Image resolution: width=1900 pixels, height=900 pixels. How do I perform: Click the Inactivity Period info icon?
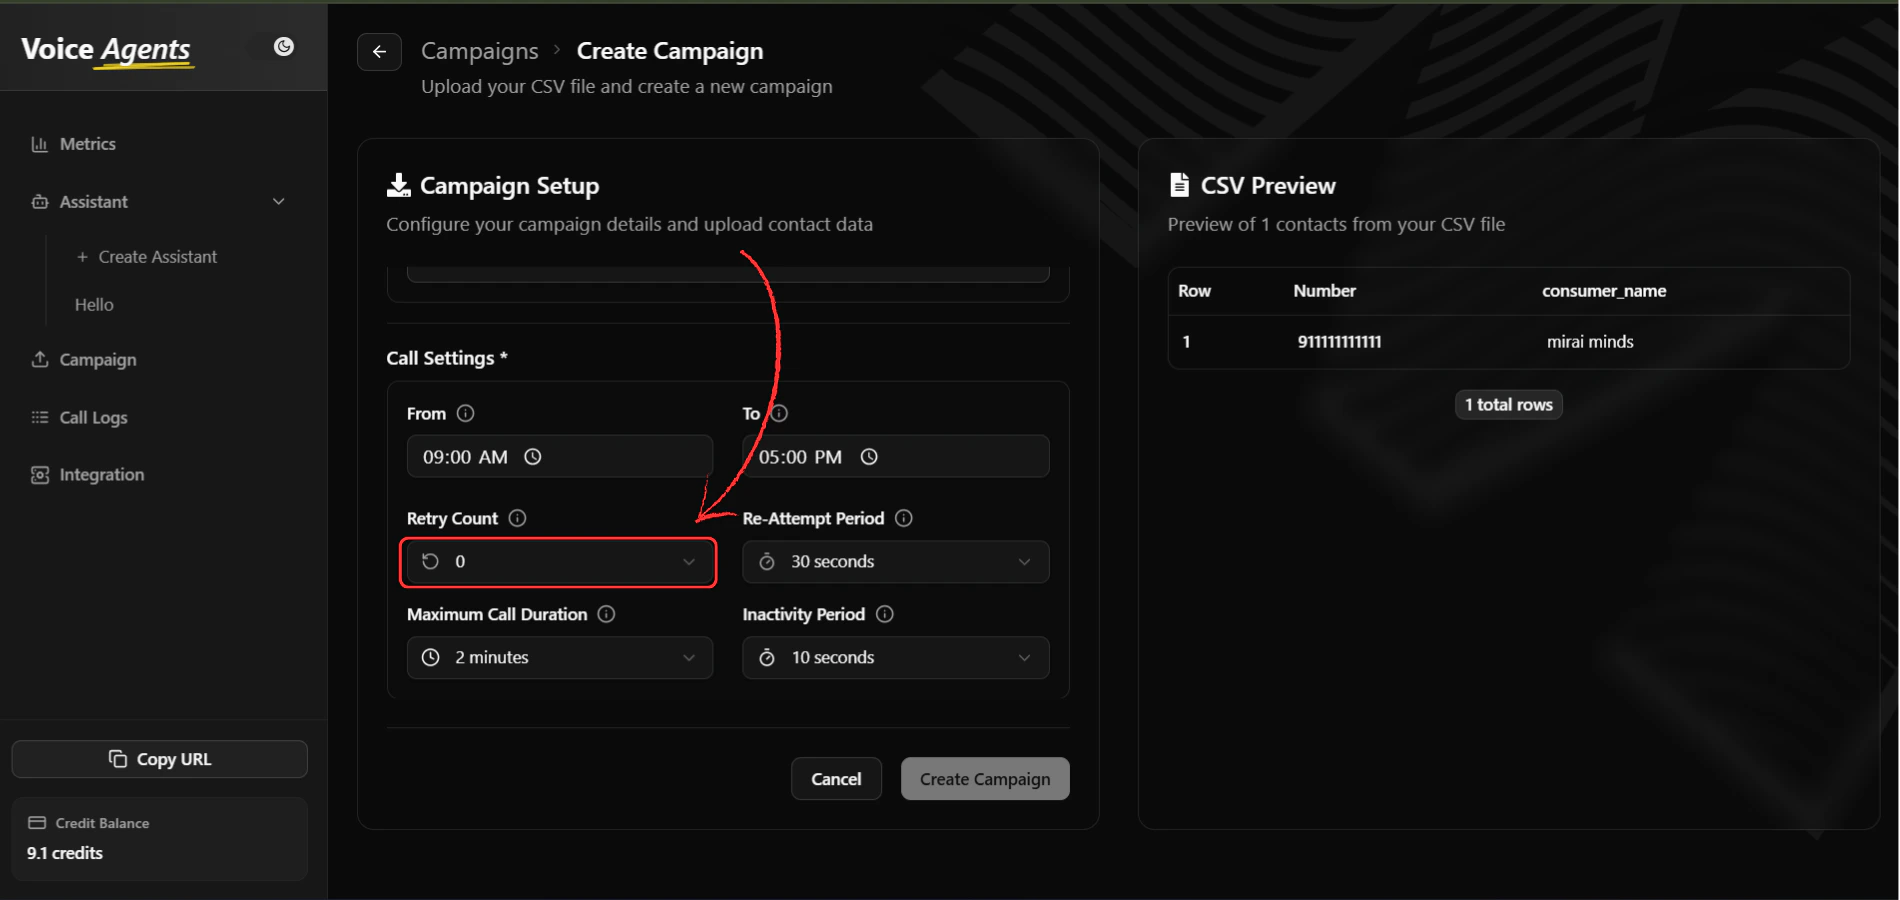pyautogui.click(x=885, y=614)
